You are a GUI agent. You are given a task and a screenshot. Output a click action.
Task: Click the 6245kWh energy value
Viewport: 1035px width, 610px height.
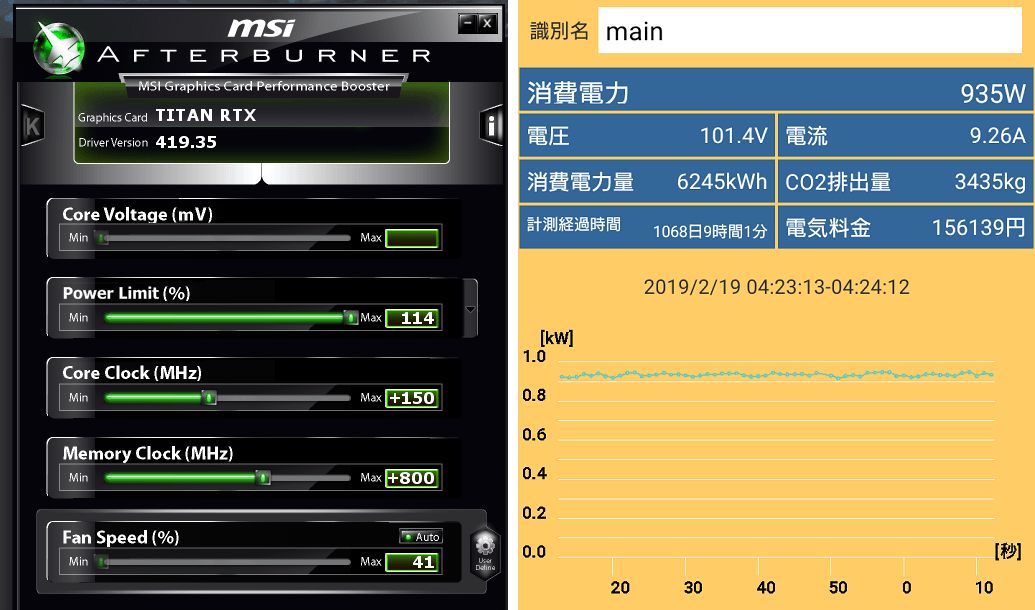722,182
